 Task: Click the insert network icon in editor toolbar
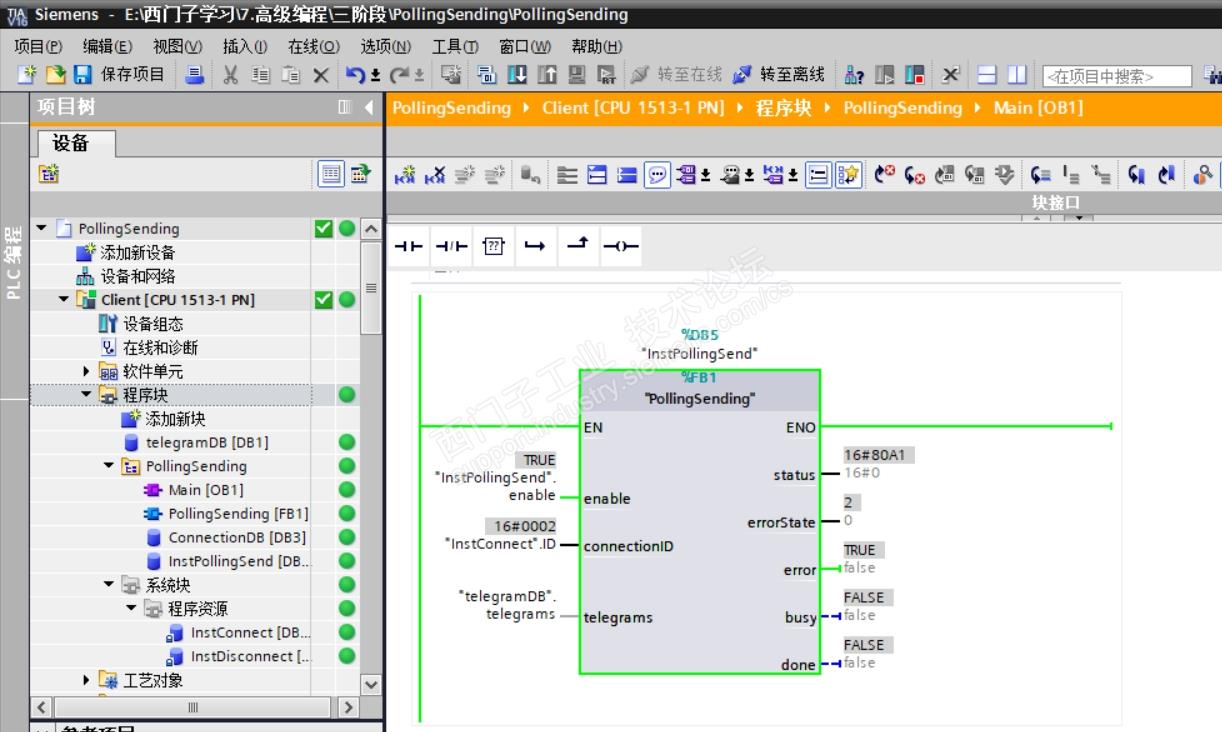405,175
